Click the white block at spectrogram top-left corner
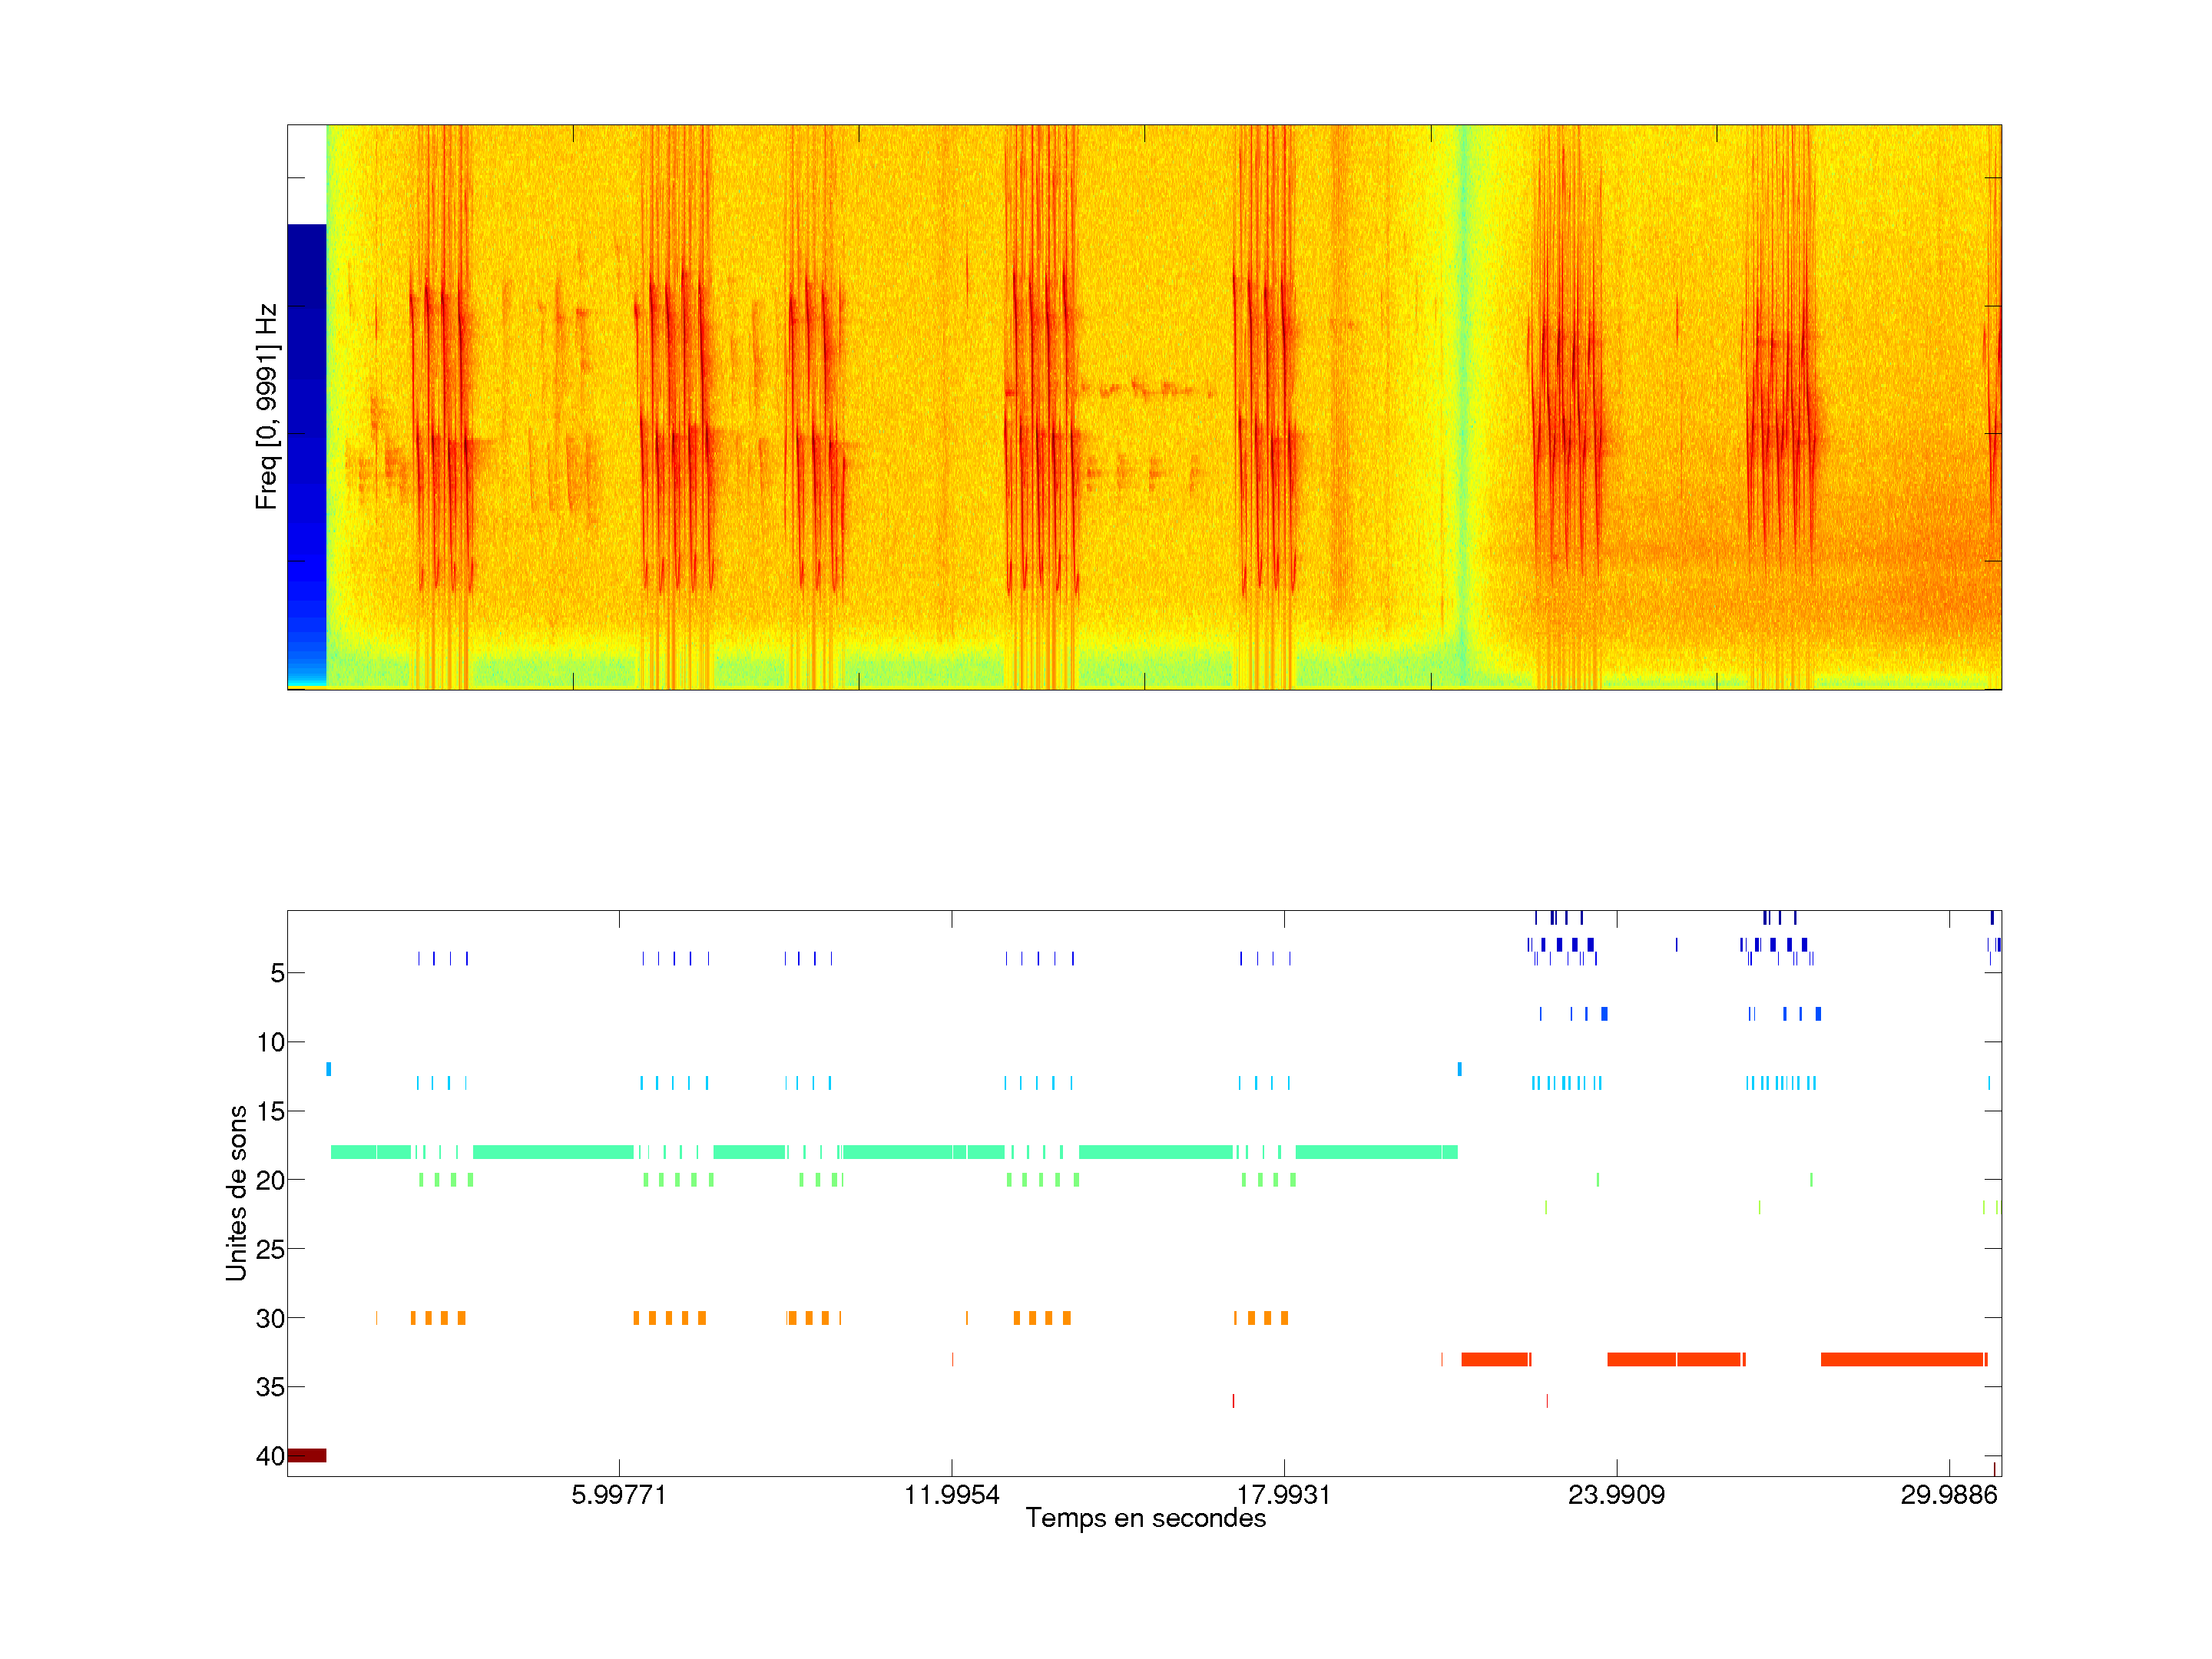 306,174
